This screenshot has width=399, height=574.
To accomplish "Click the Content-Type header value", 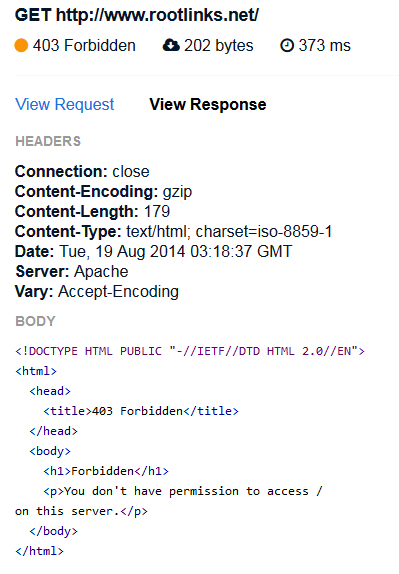I will 229,231.
